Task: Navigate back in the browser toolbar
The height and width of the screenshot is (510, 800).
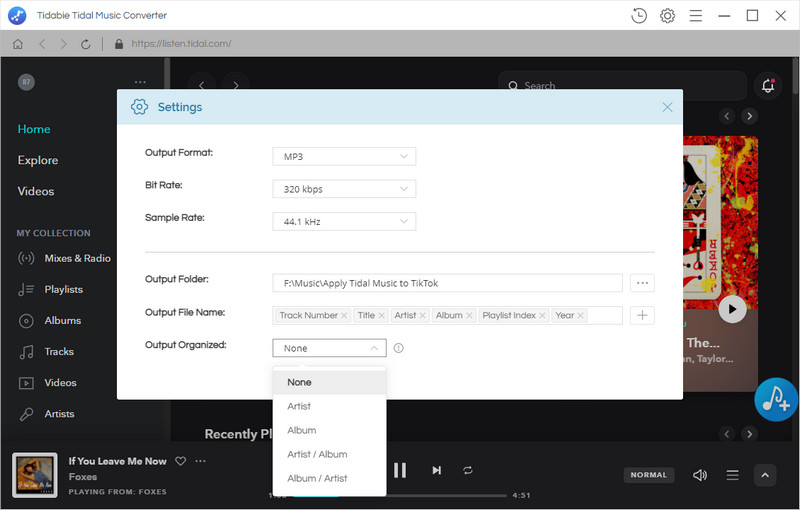Action: click(42, 44)
